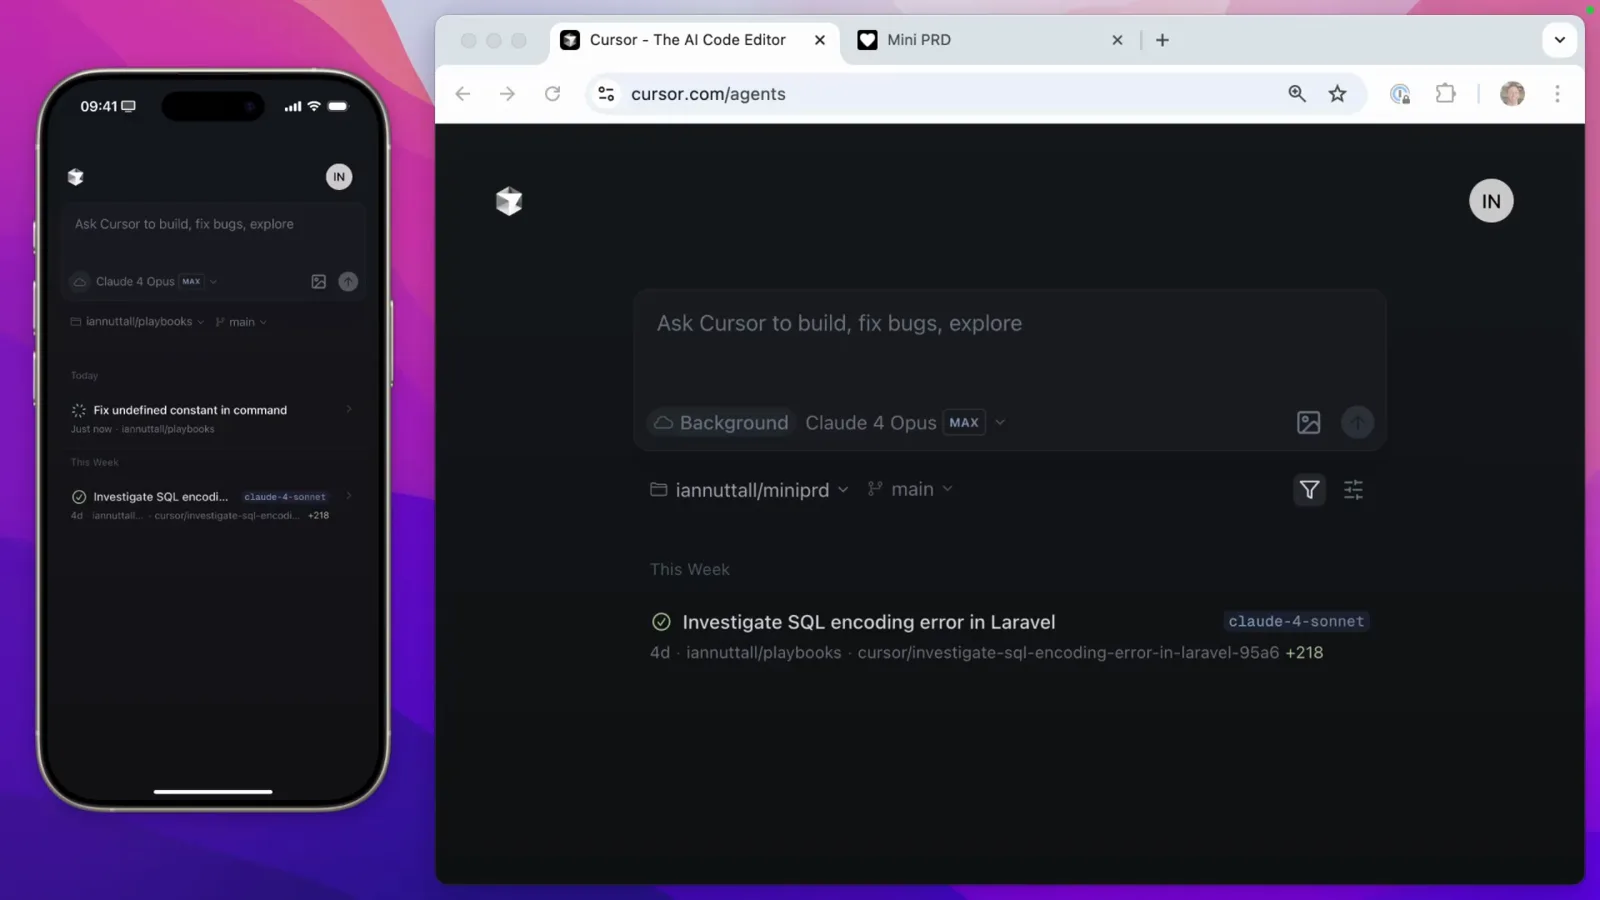Tap the Investigate SQL encodi... item on phone
This screenshot has height=900, width=1600.
coord(212,505)
